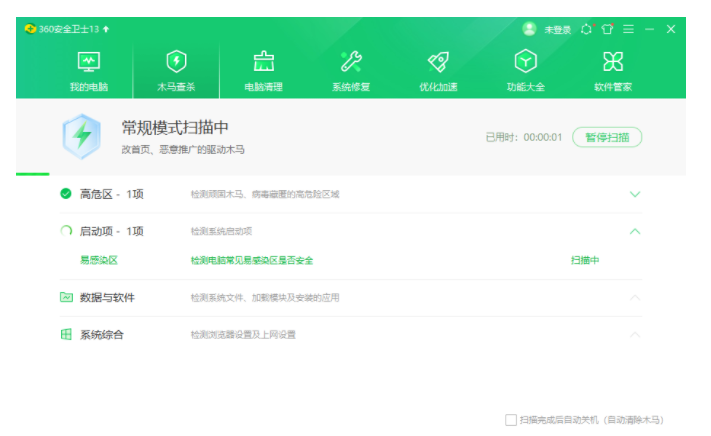Screen dimensions: 711x436
Task: Switch to 木马查杀 tab
Action: coord(176,71)
